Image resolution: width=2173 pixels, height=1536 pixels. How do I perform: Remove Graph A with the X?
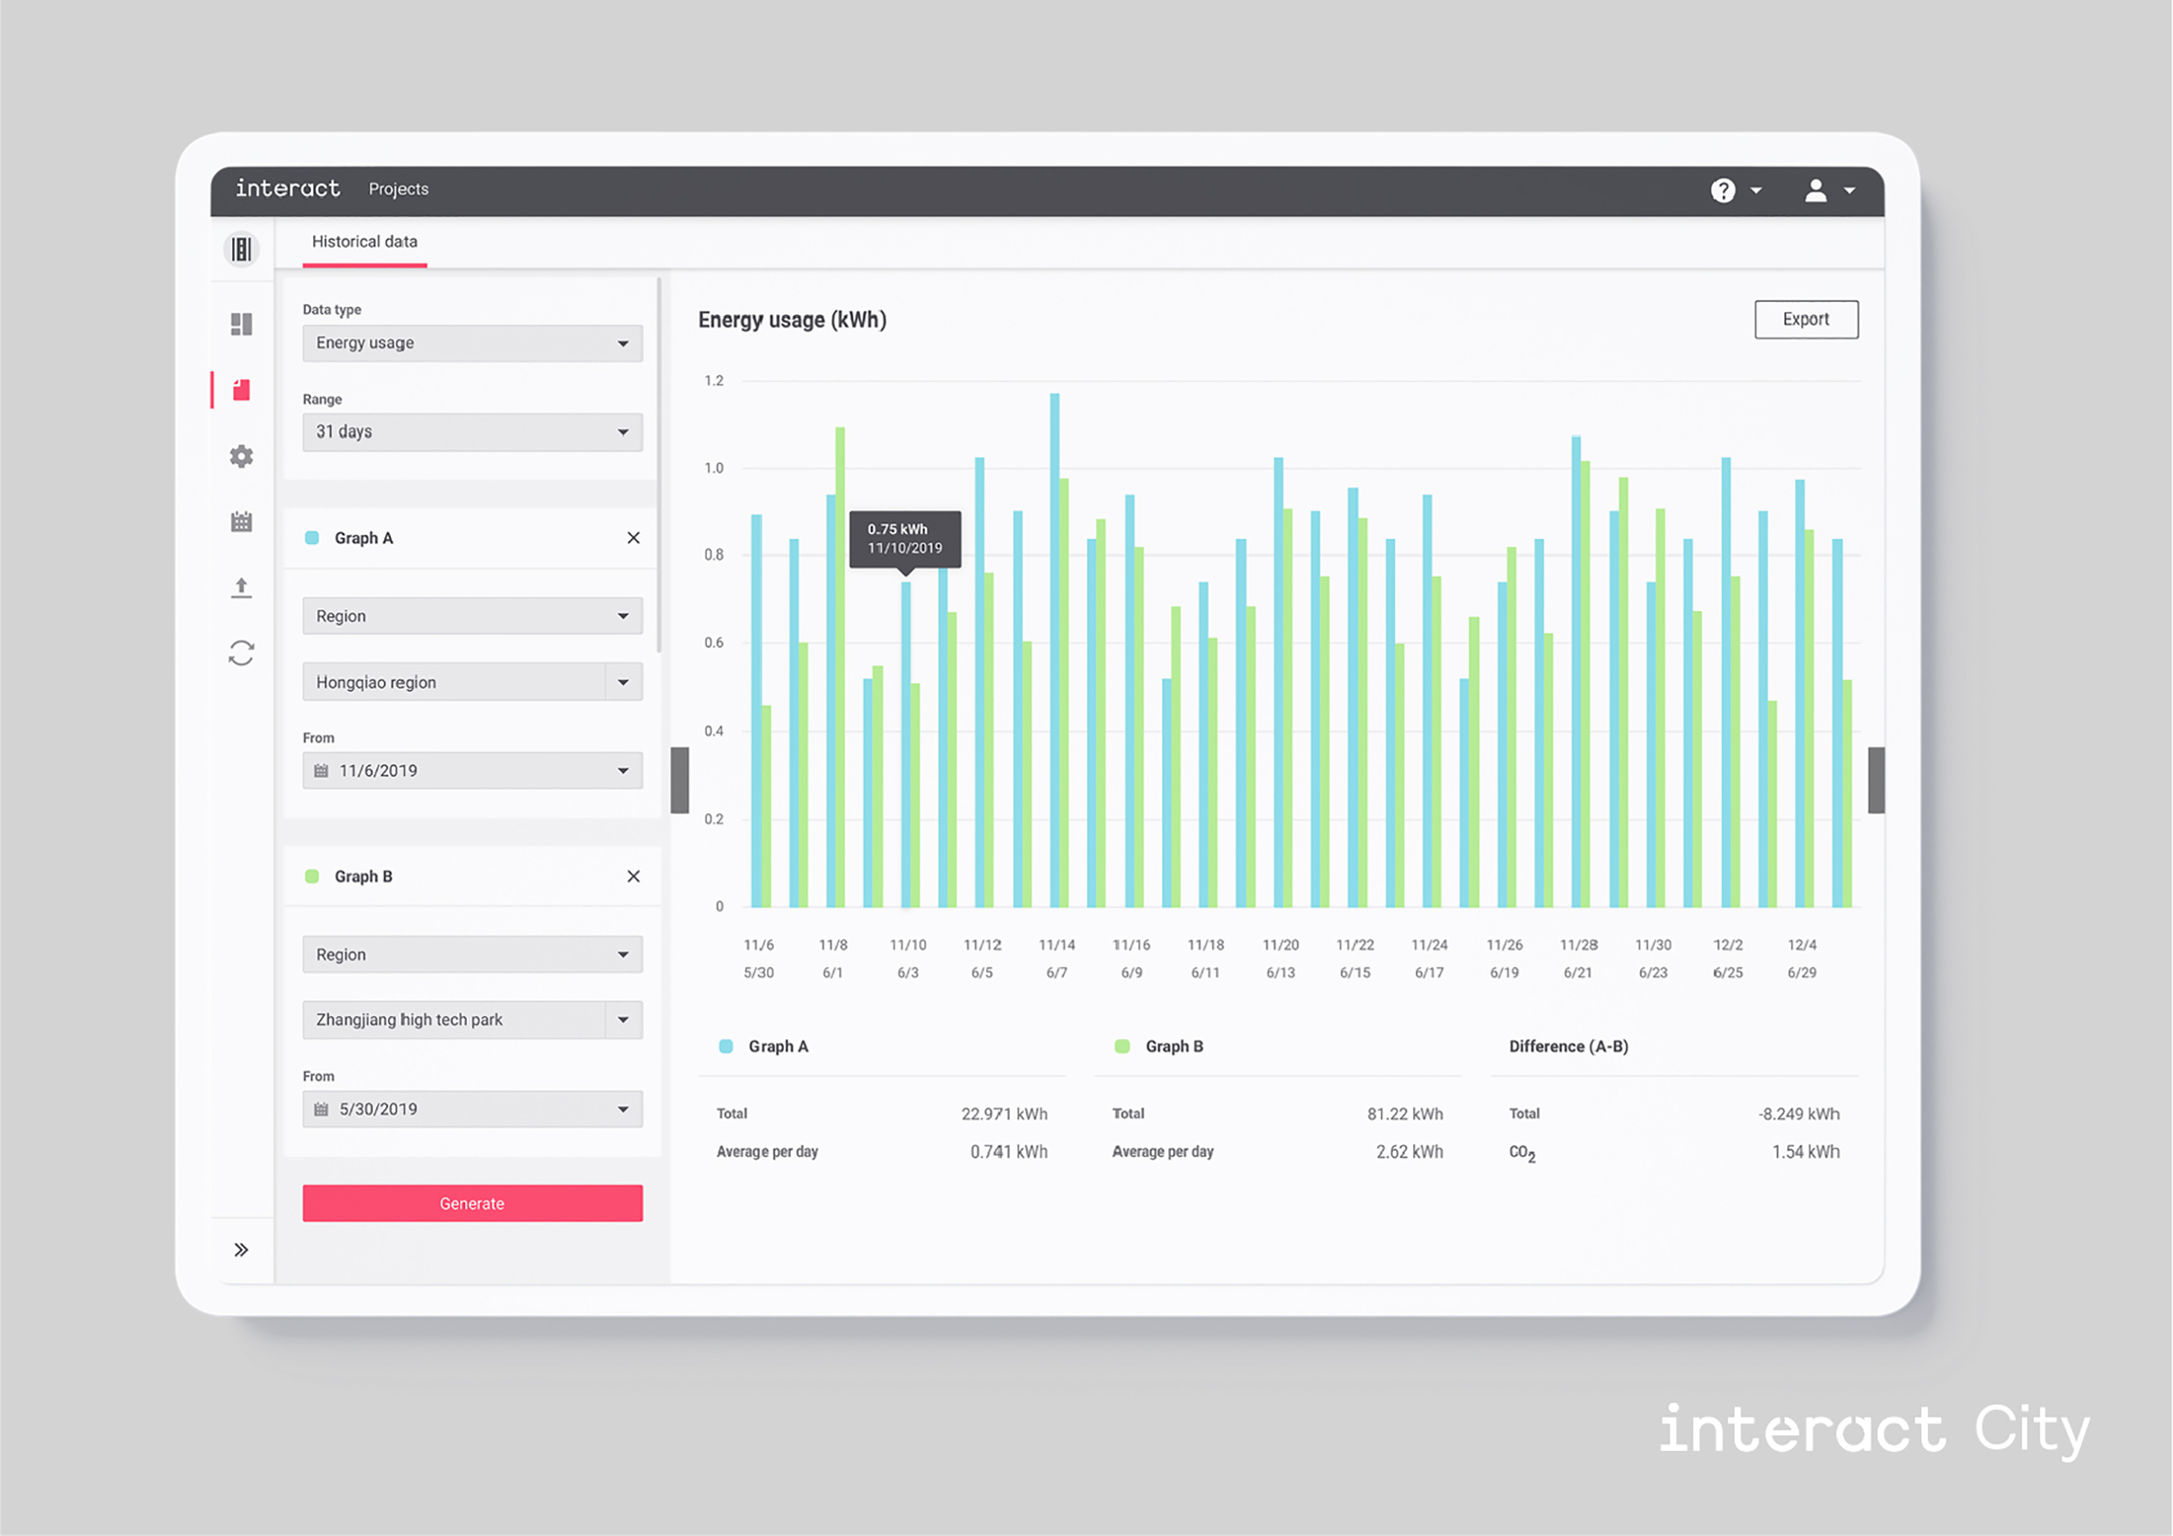(633, 538)
